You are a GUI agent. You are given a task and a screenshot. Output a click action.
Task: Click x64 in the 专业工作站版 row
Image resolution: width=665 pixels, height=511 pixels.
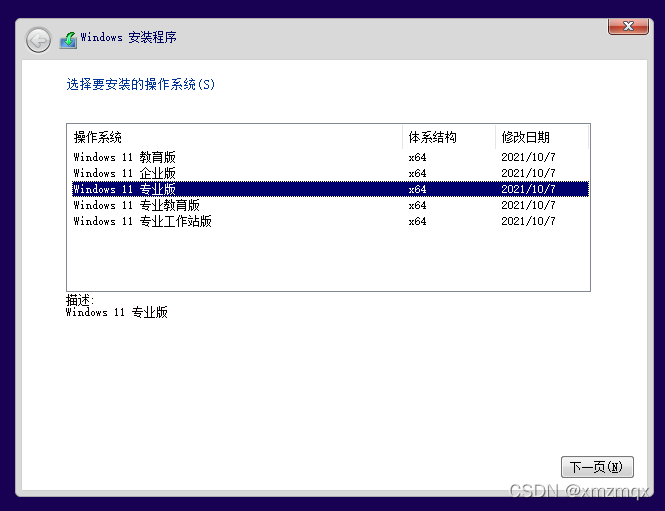(417, 221)
